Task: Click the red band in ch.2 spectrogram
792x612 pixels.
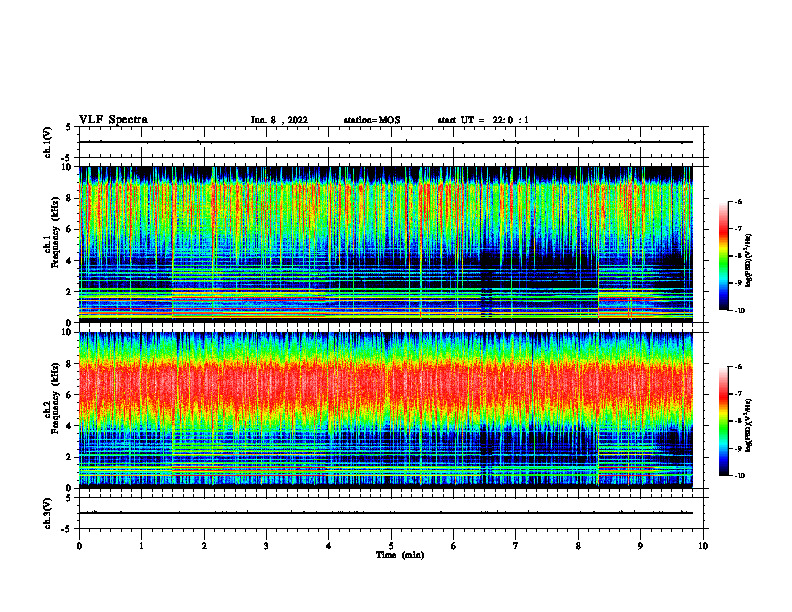Action: tap(386, 386)
